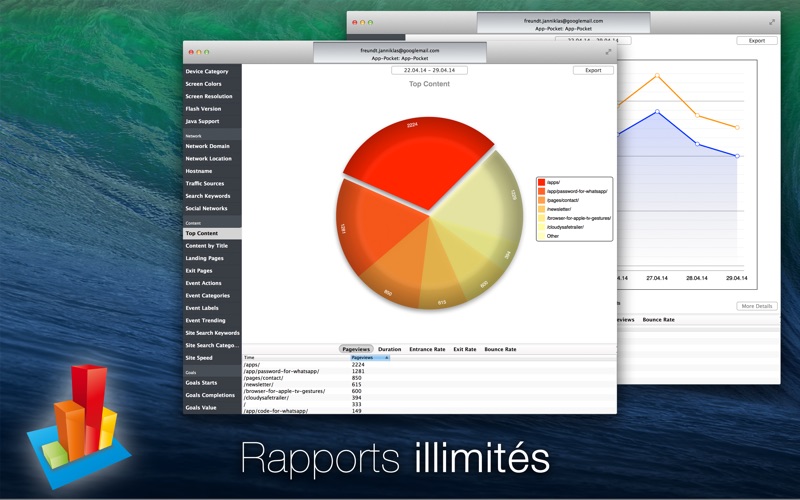Open the Goals Completions report
Screen dimensions: 800x500
click(210, 395)
